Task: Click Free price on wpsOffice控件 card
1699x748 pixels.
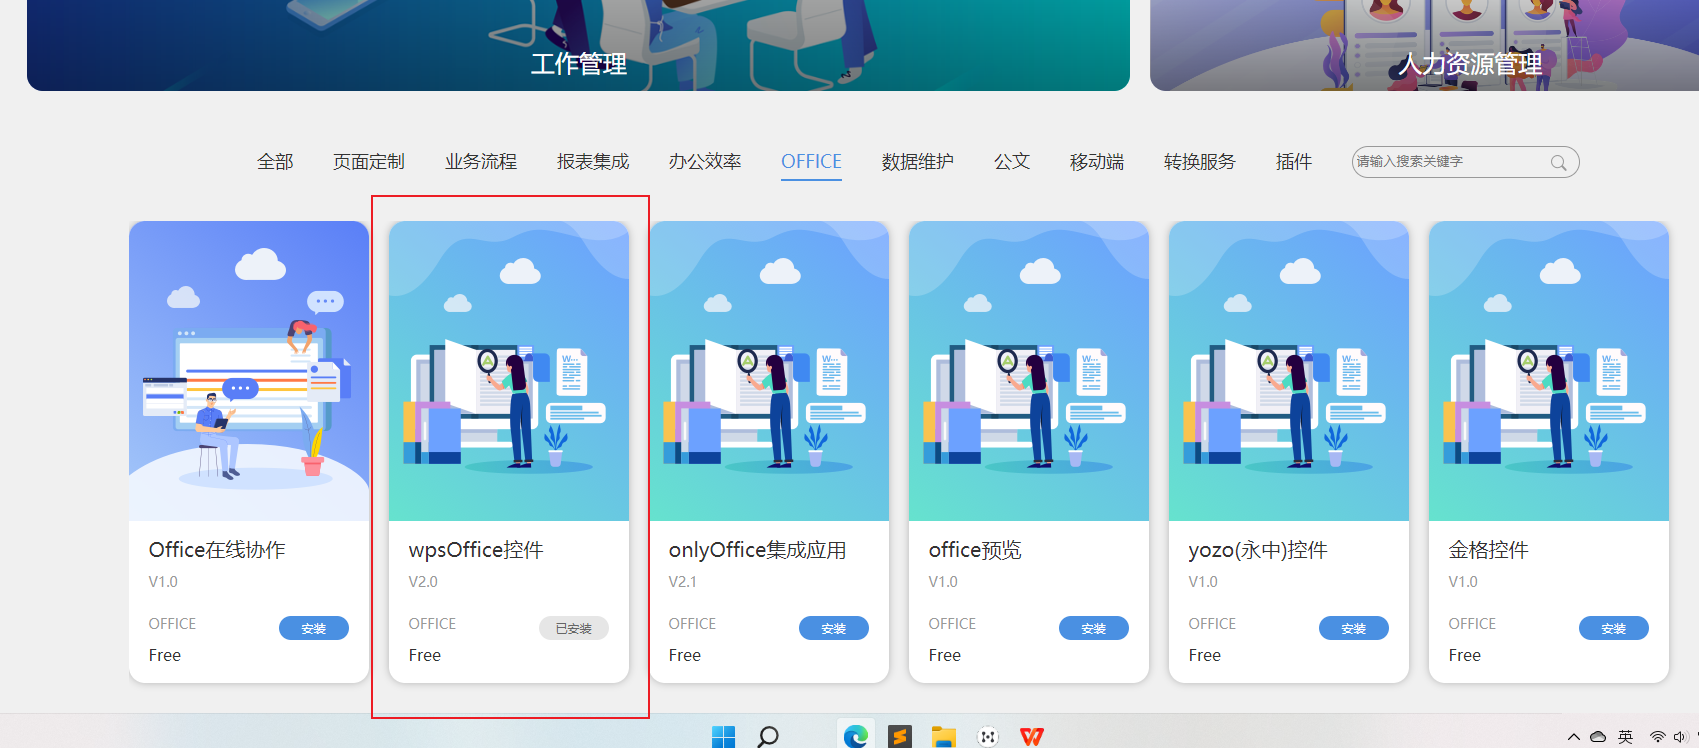Action: coord(425,656)
